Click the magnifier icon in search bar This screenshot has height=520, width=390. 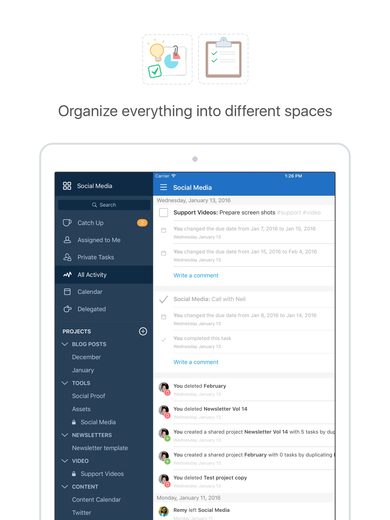click(95, 205)
